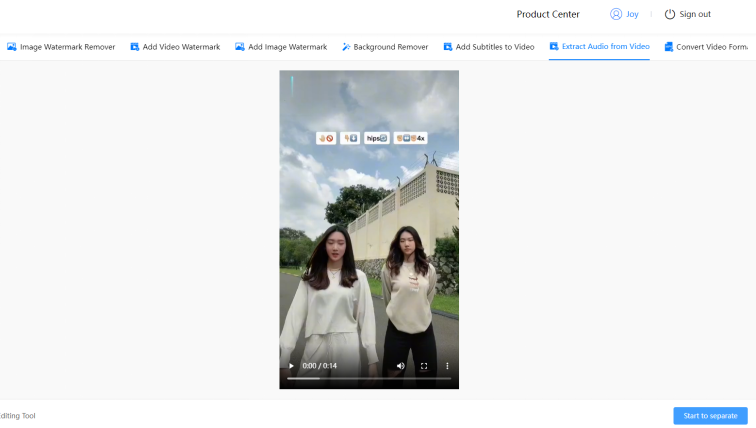The image size is (756, 428).
Task: Click the Add Video Watermark icon
Action: [135, 47]
